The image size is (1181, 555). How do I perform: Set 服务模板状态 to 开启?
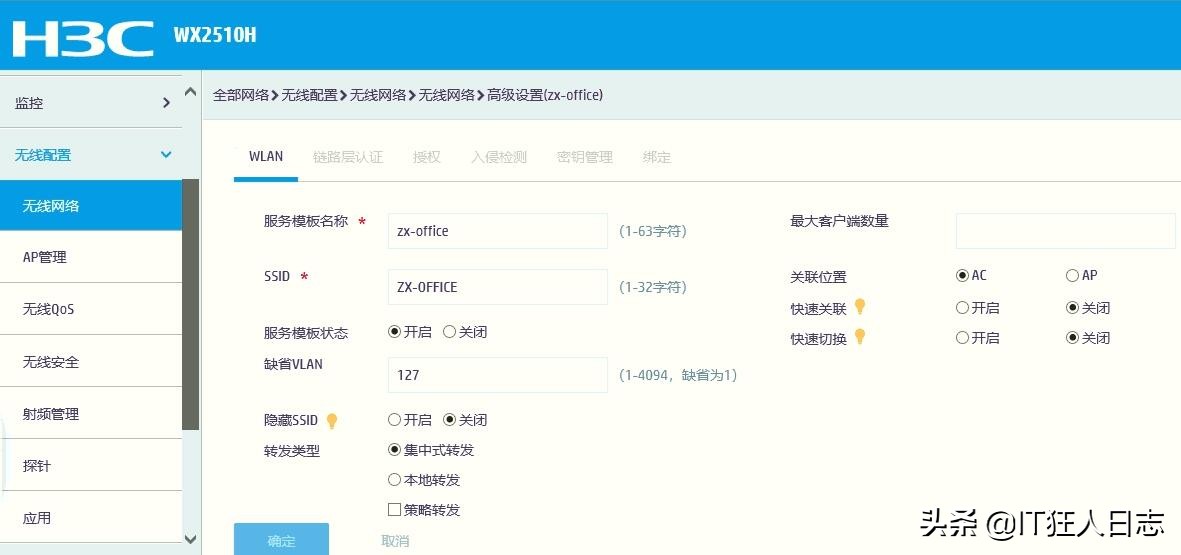tap(395, 332)
